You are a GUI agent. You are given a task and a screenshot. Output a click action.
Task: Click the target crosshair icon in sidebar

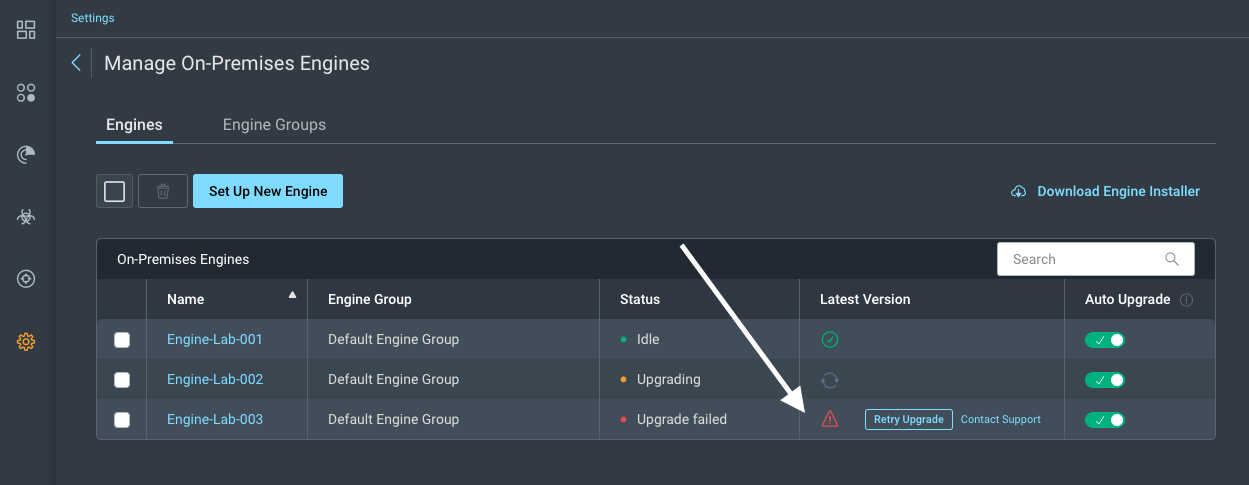(x=26, y=279)
